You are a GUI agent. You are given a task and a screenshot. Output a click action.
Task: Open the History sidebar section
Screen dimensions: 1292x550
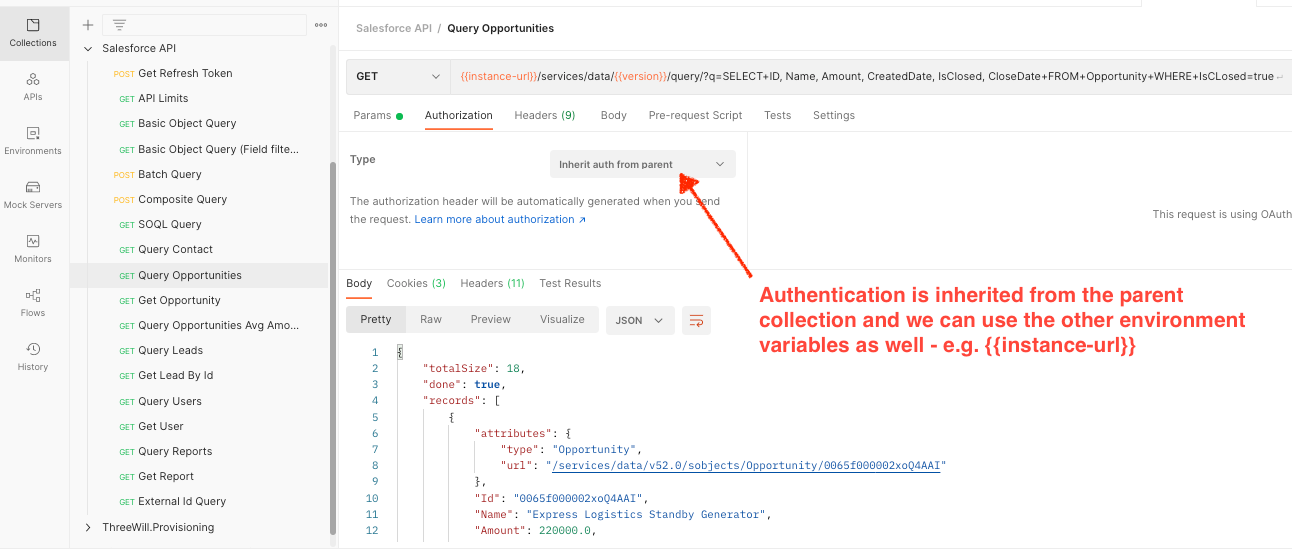click(33, 356)
